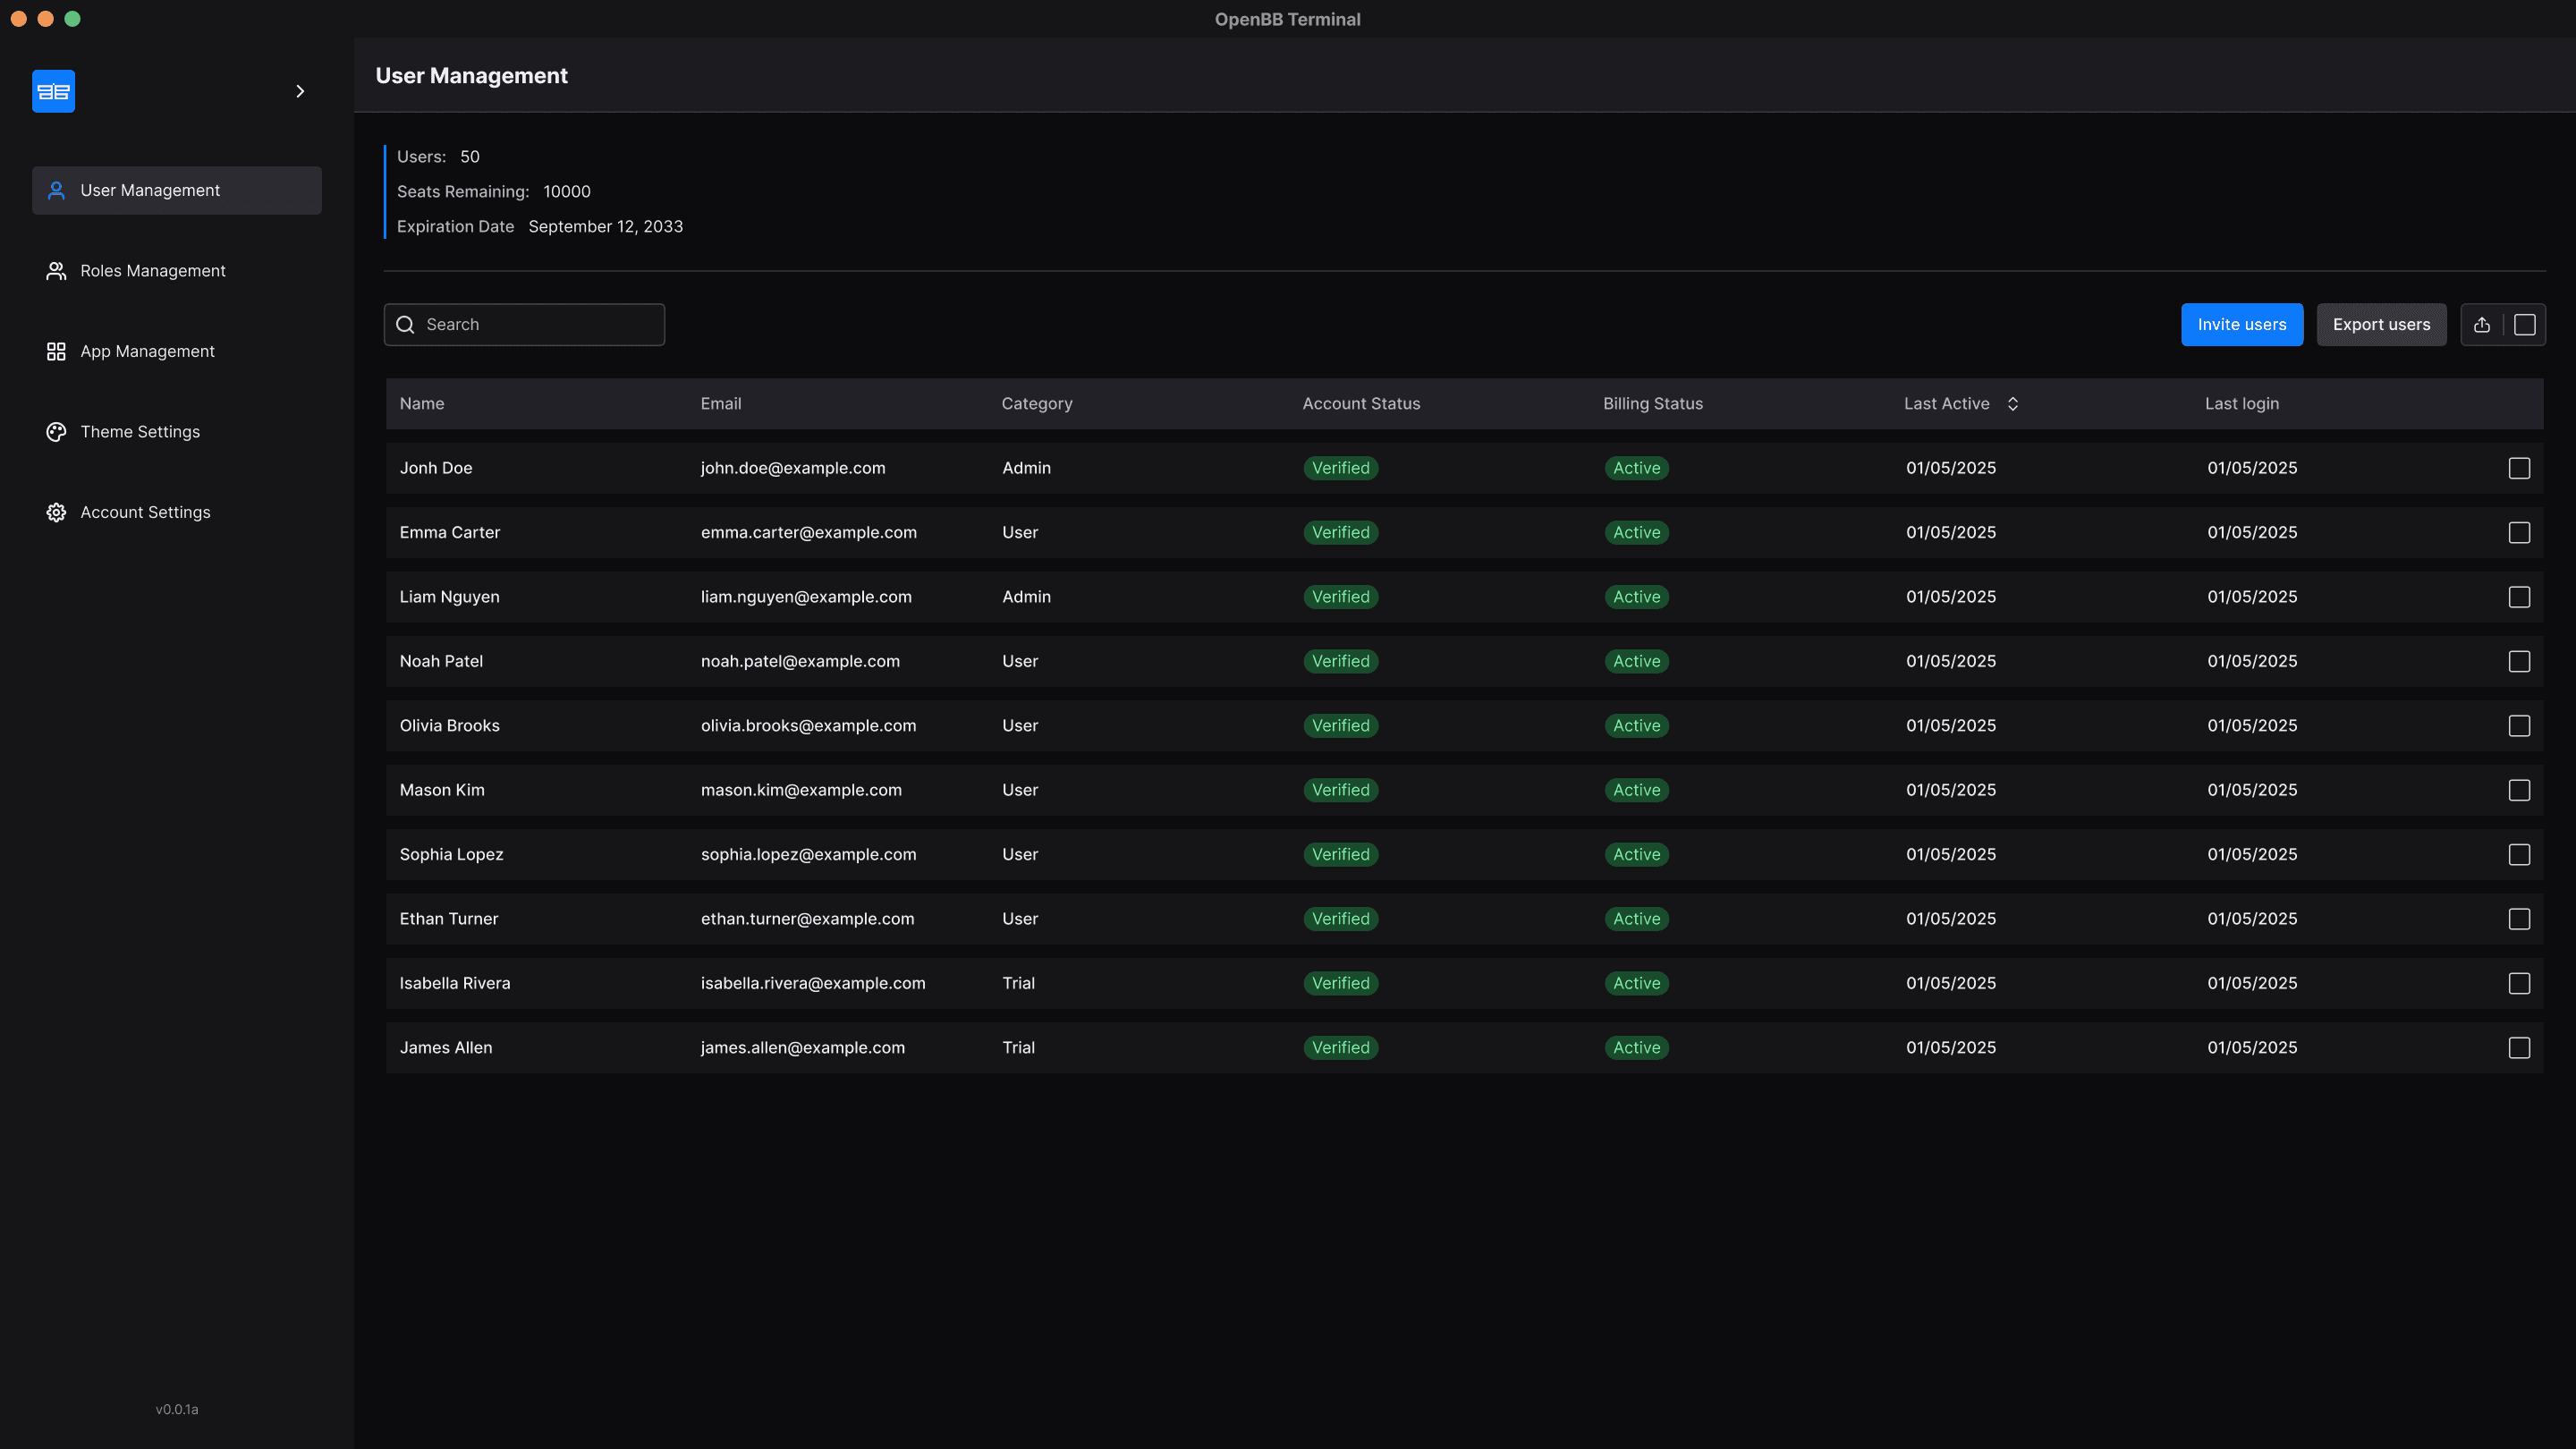Click the User Management person icon
Viewport: 2576px width, 1449px height.
point(56,190)
